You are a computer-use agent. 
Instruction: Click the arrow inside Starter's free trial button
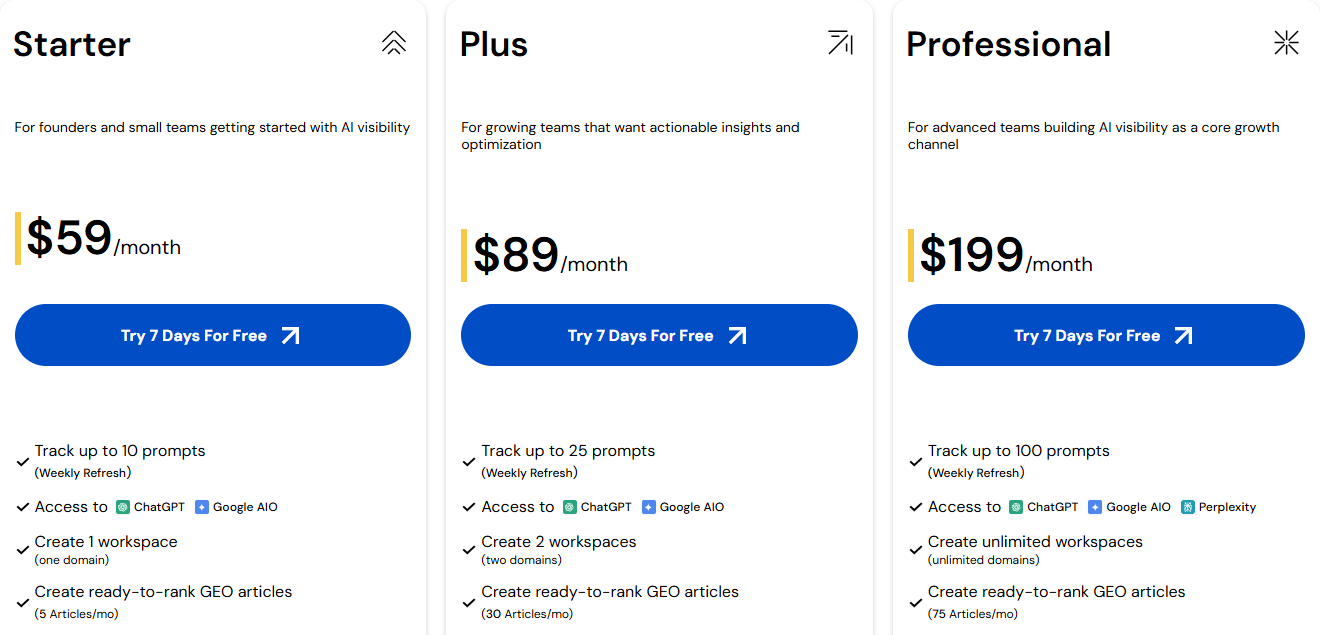pyautogui.click(x=291, y=335)
